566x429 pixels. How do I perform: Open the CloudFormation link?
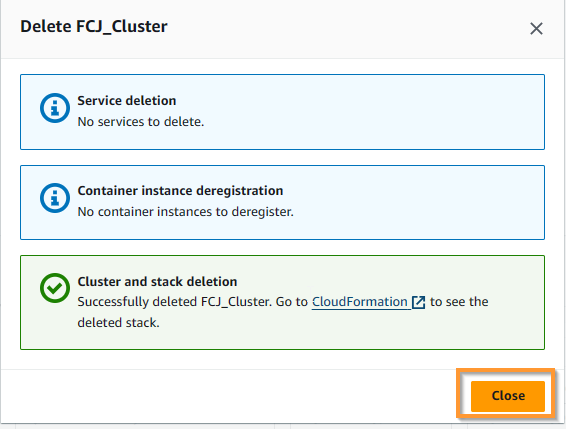360,302
